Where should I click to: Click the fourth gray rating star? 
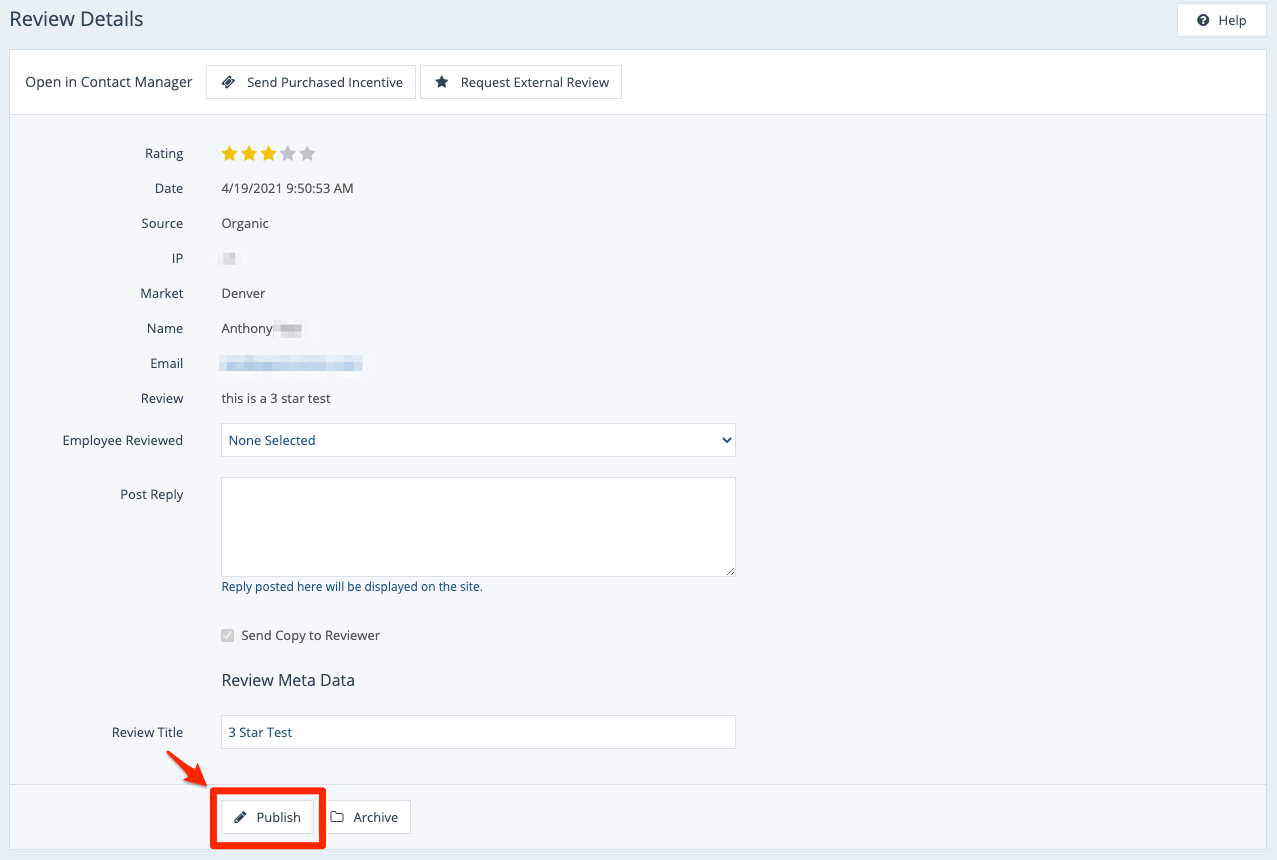(x=288, y=154)
